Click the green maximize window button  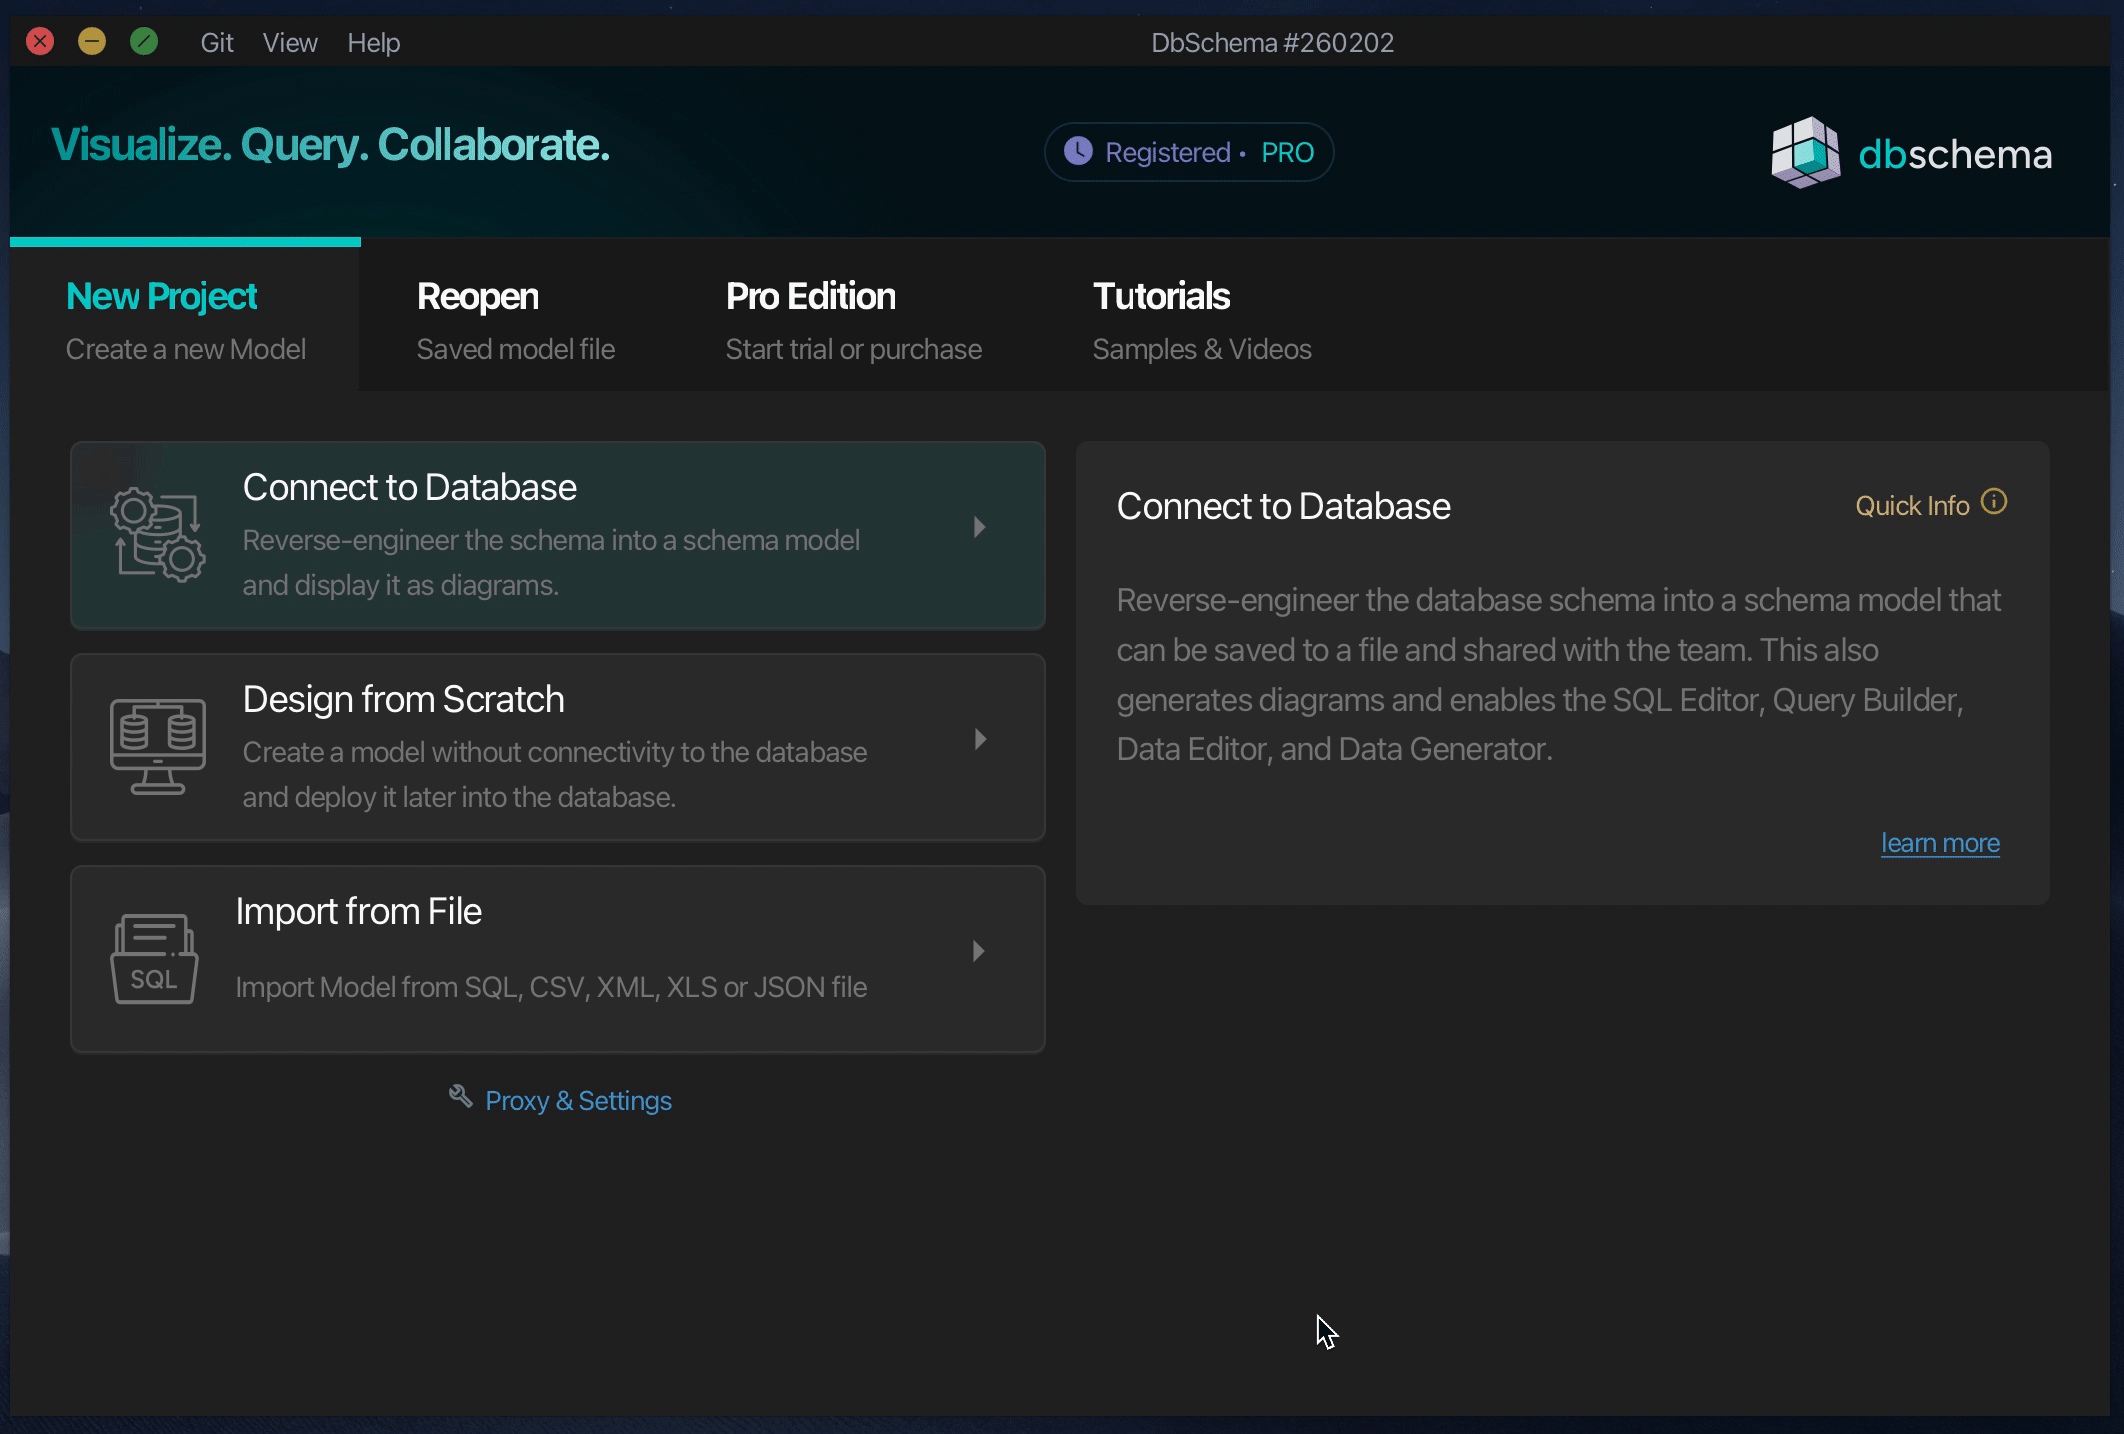(144, 42)
